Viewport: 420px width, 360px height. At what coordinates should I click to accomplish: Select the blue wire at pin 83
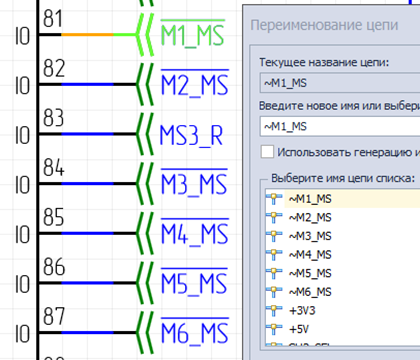click(87, 134)
